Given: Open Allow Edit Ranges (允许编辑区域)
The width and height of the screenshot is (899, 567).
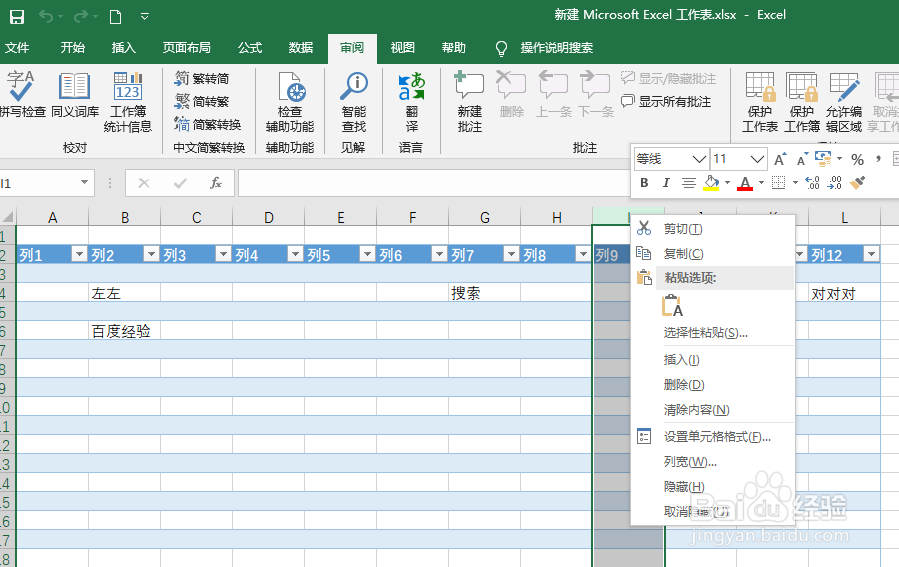Looking at the screenshot, I should (843, 102).
